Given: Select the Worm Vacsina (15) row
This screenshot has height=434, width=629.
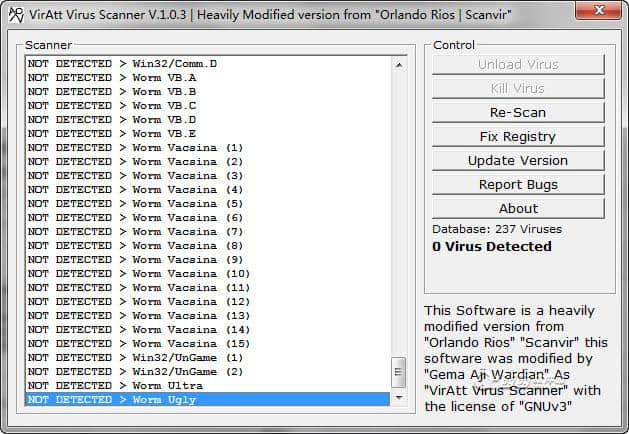Looking at the screenshot, I should click(208, 344).
